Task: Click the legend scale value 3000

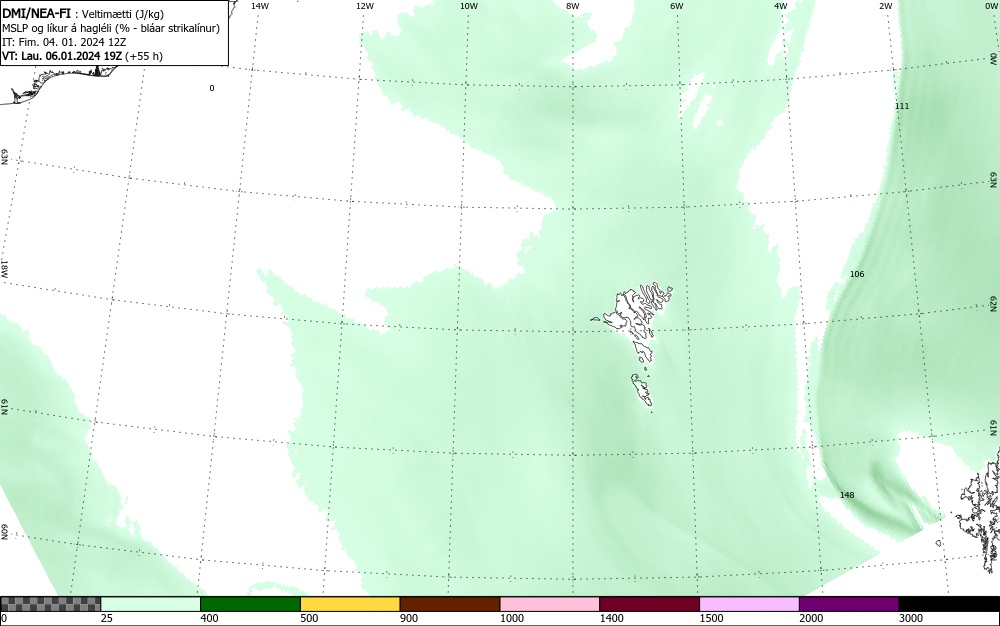Action: (911, 618)
